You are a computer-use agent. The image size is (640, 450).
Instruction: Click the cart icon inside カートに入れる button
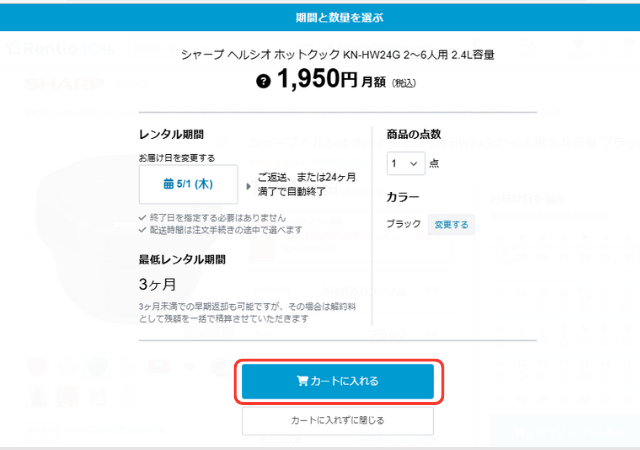302,381
